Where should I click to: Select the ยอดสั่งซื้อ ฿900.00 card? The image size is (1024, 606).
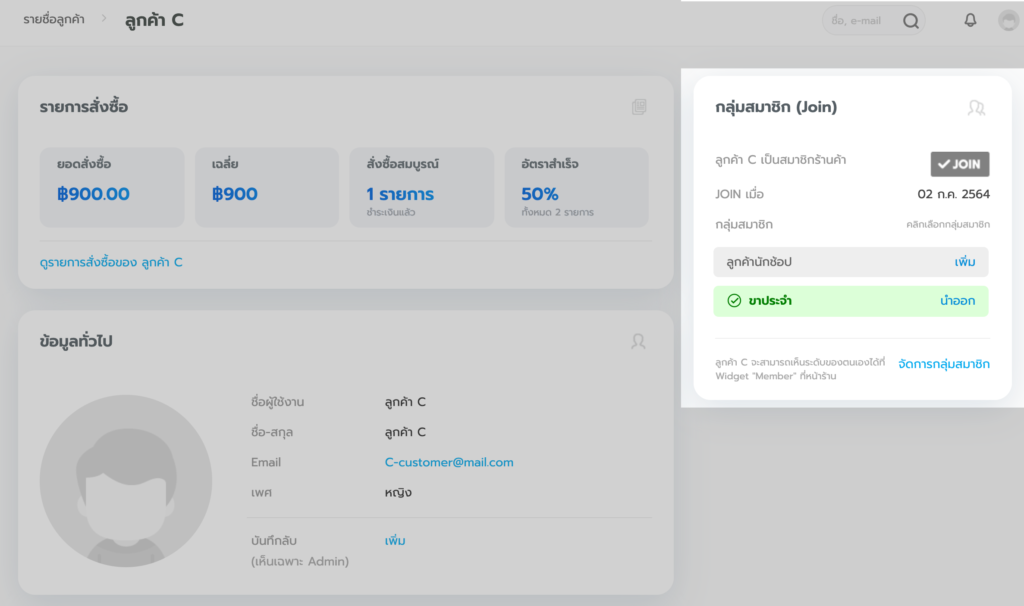(x=112, y=187)
